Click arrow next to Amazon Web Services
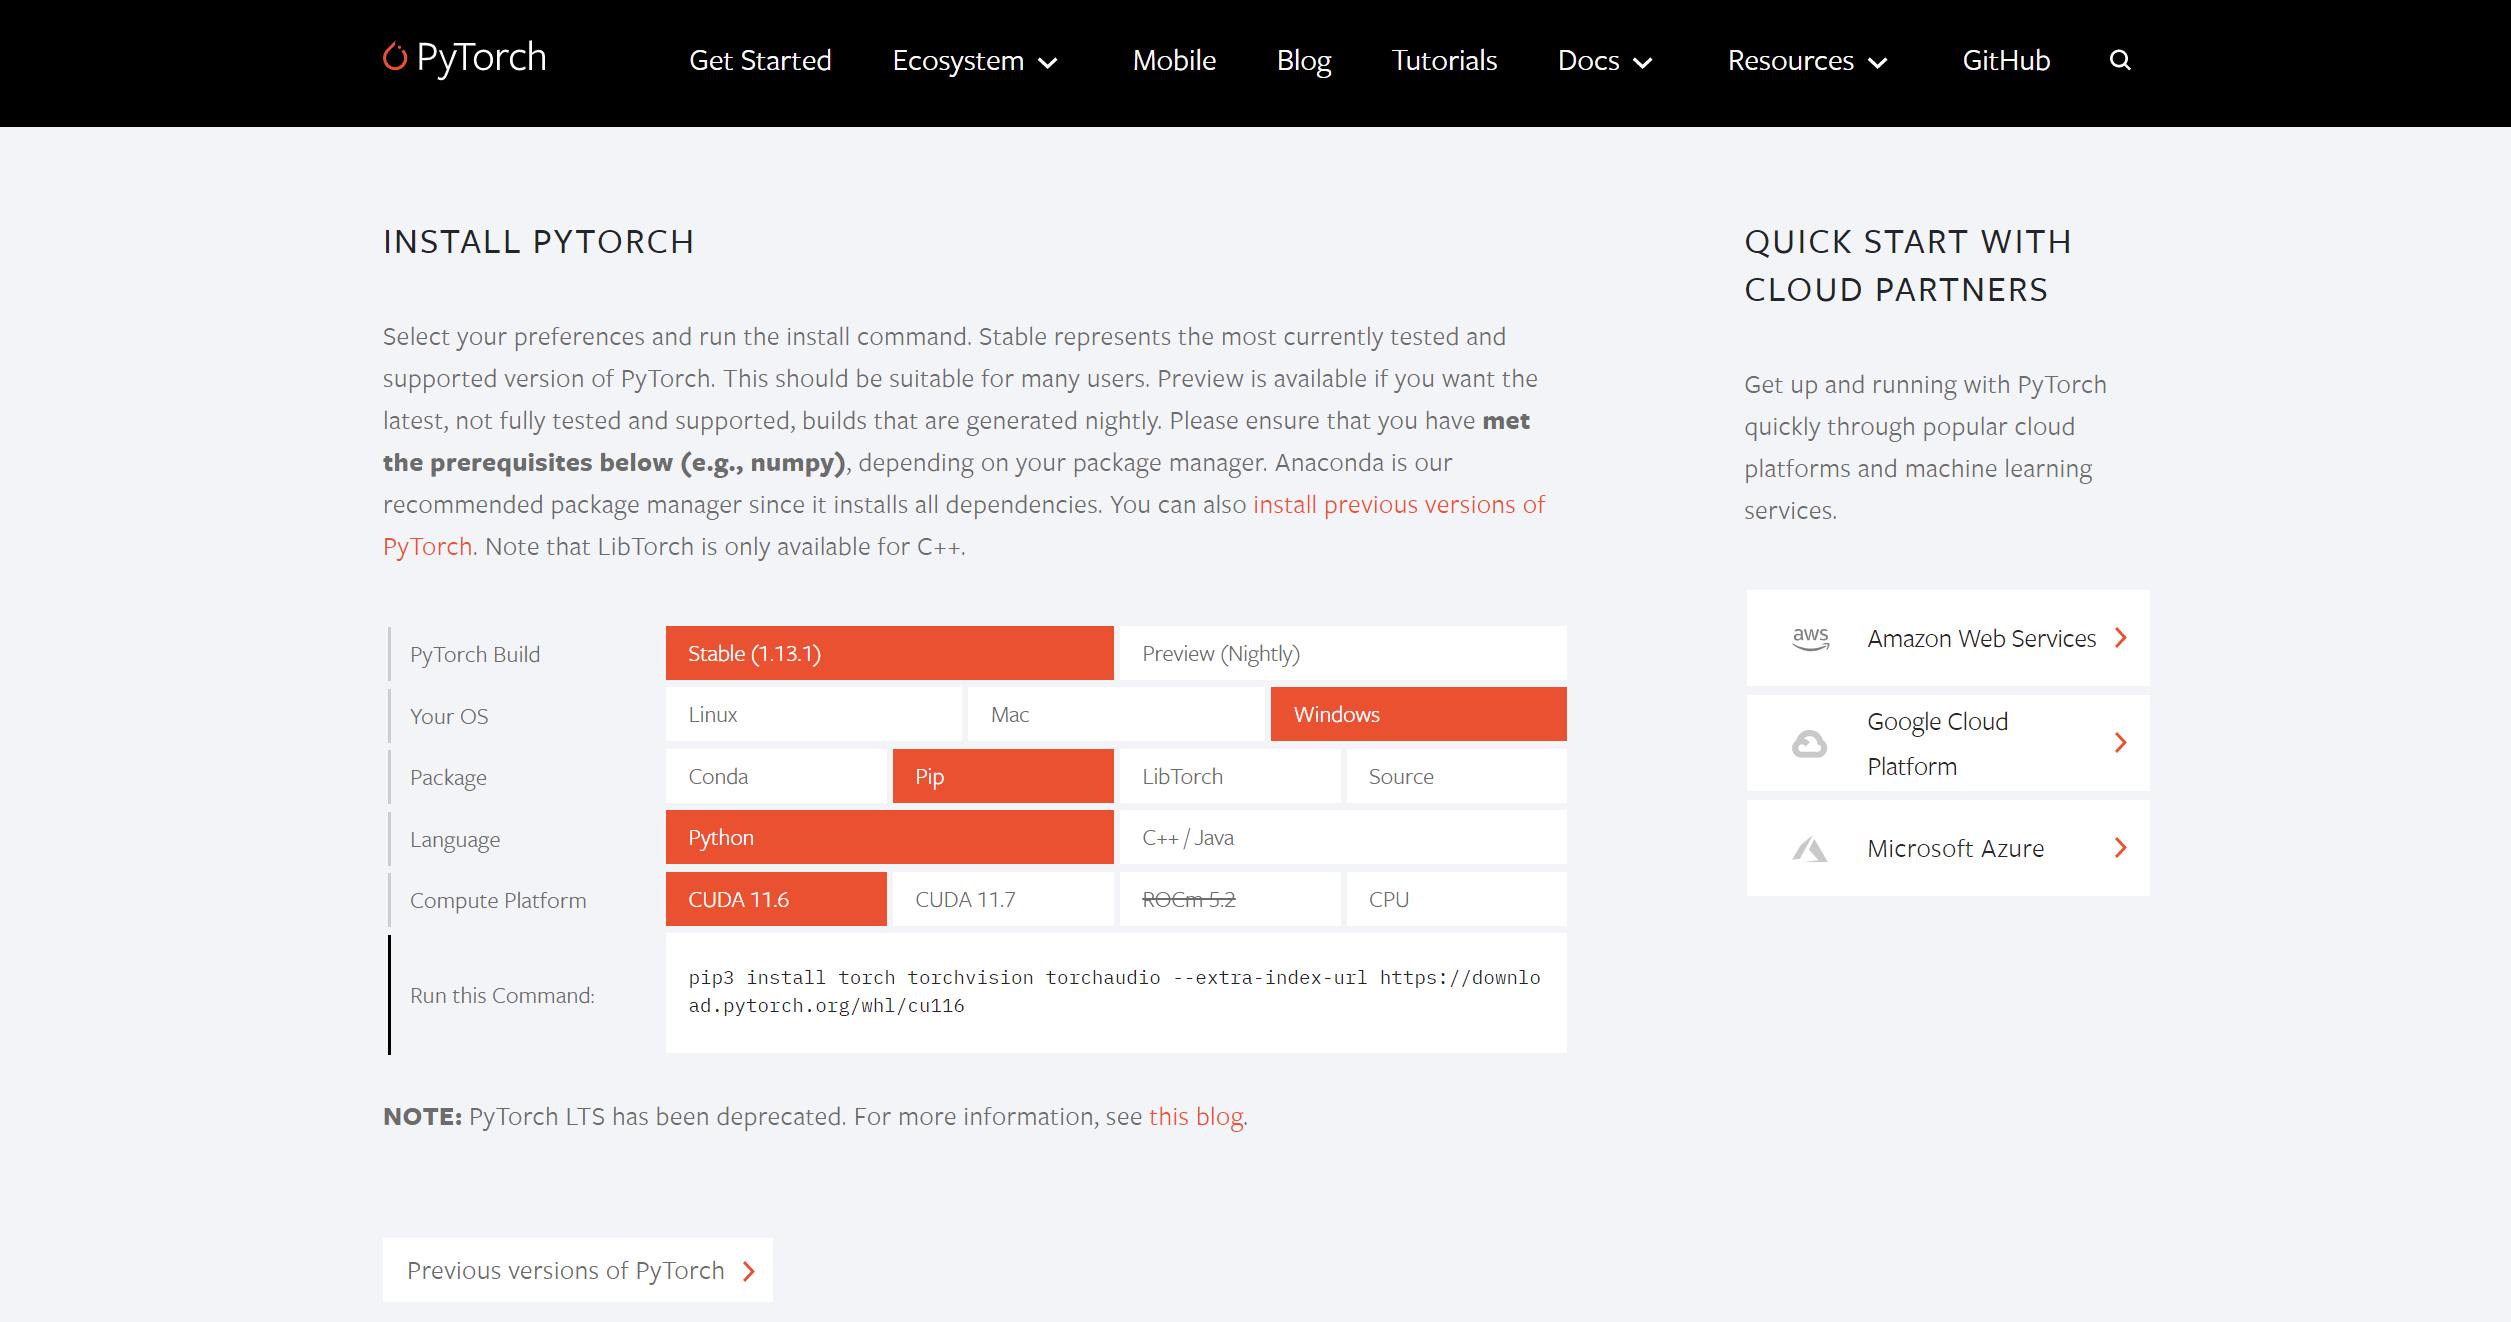 click(2120, 638)
